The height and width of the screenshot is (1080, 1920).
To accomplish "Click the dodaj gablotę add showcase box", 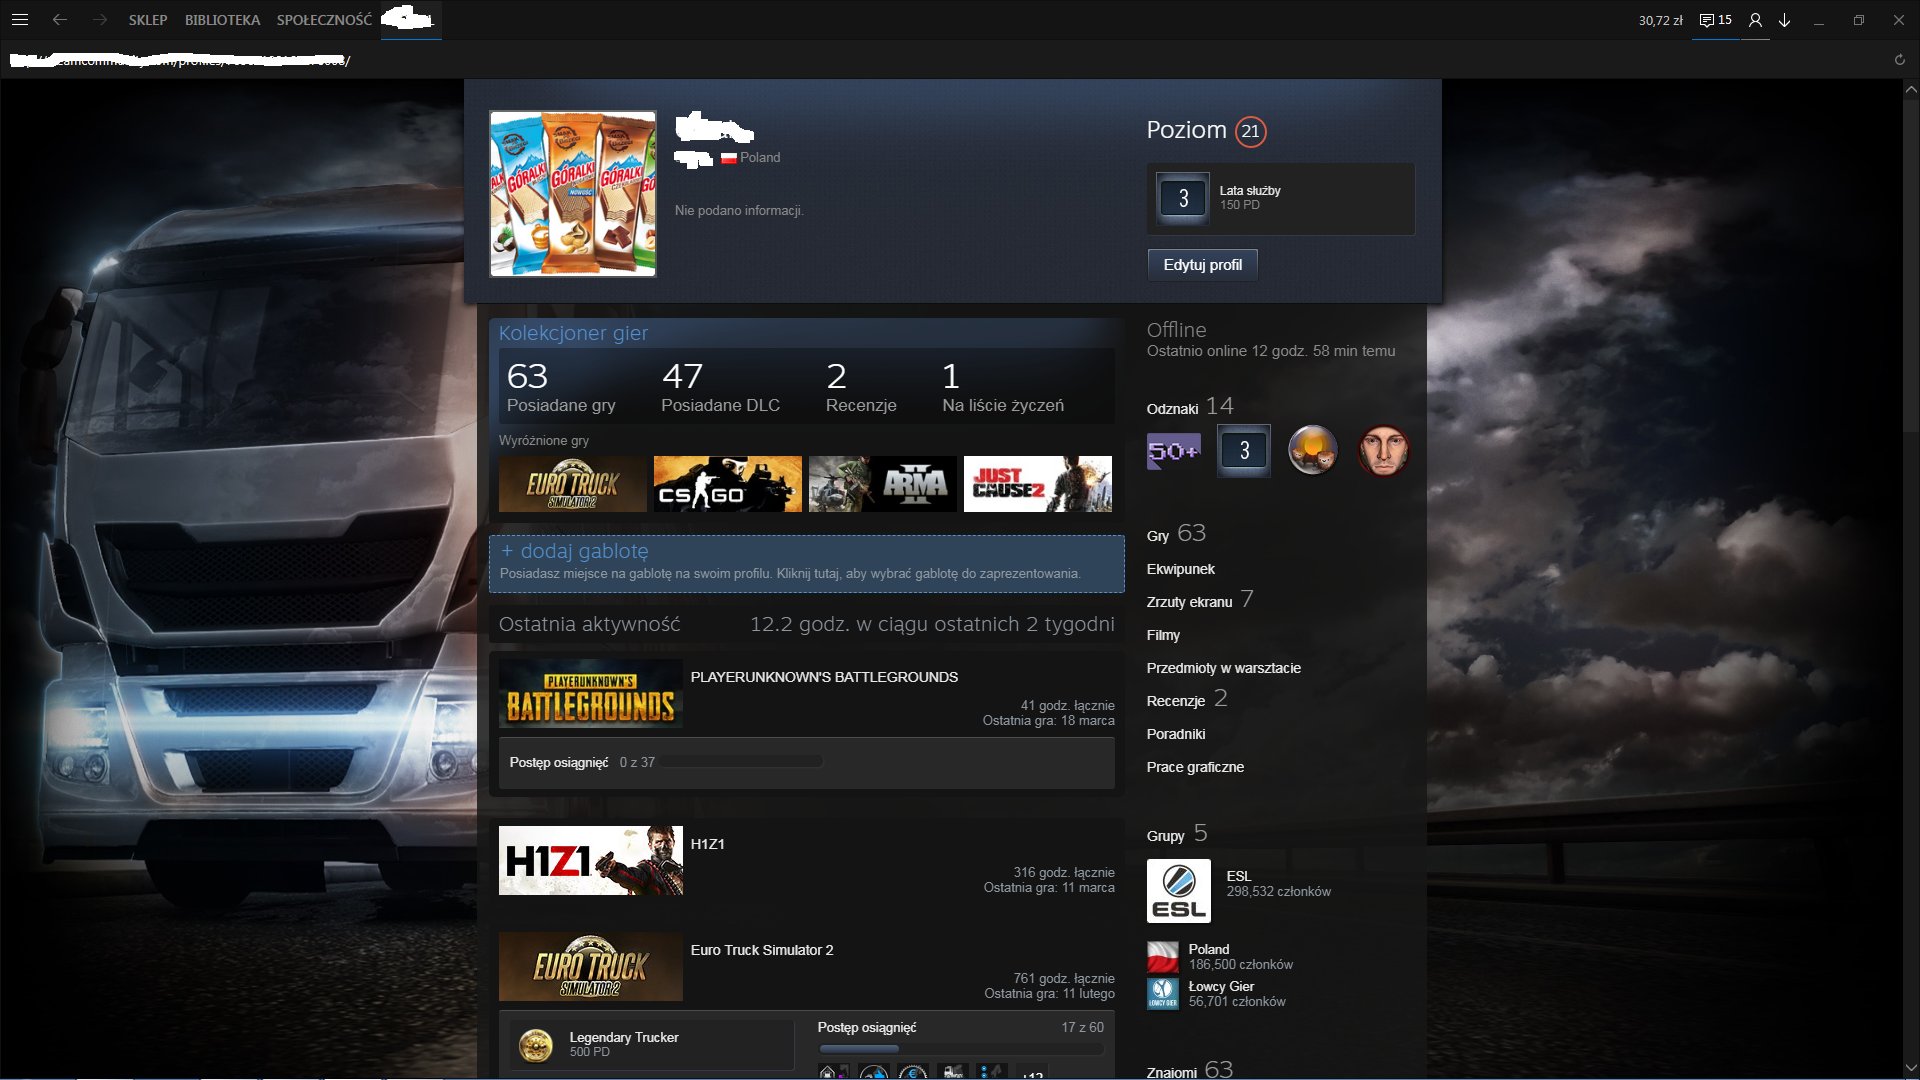I will (x=806, y=564).
